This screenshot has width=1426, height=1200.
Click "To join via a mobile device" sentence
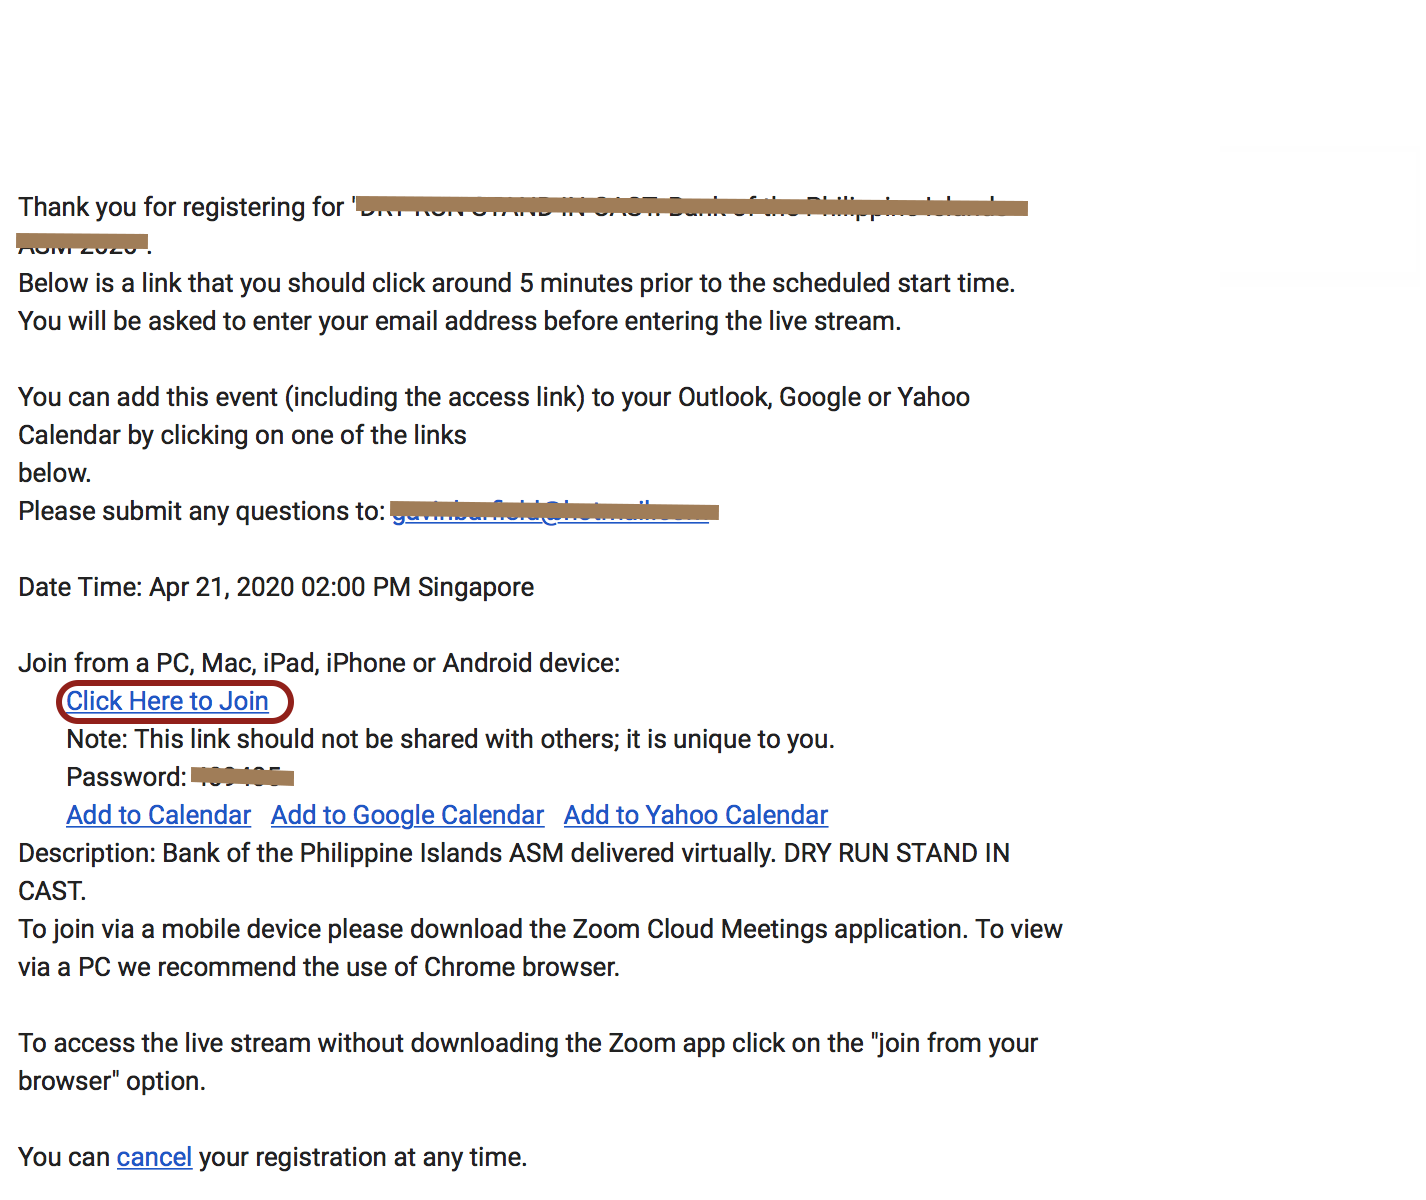540,948
